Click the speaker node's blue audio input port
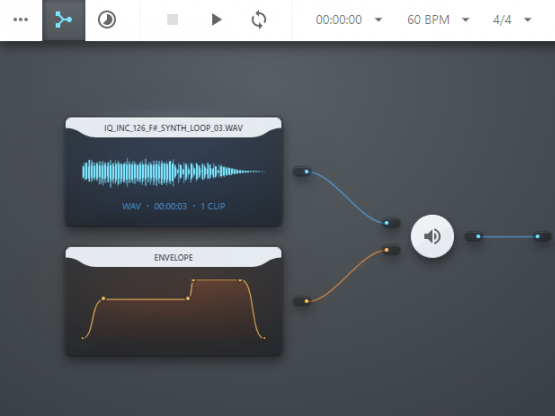 point(391,223)
